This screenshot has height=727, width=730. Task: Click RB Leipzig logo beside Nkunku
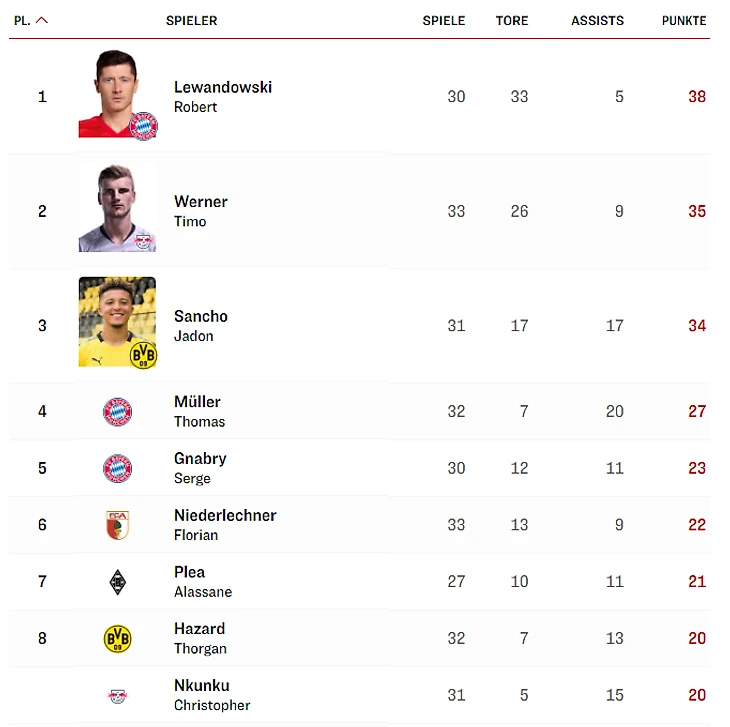118,695
